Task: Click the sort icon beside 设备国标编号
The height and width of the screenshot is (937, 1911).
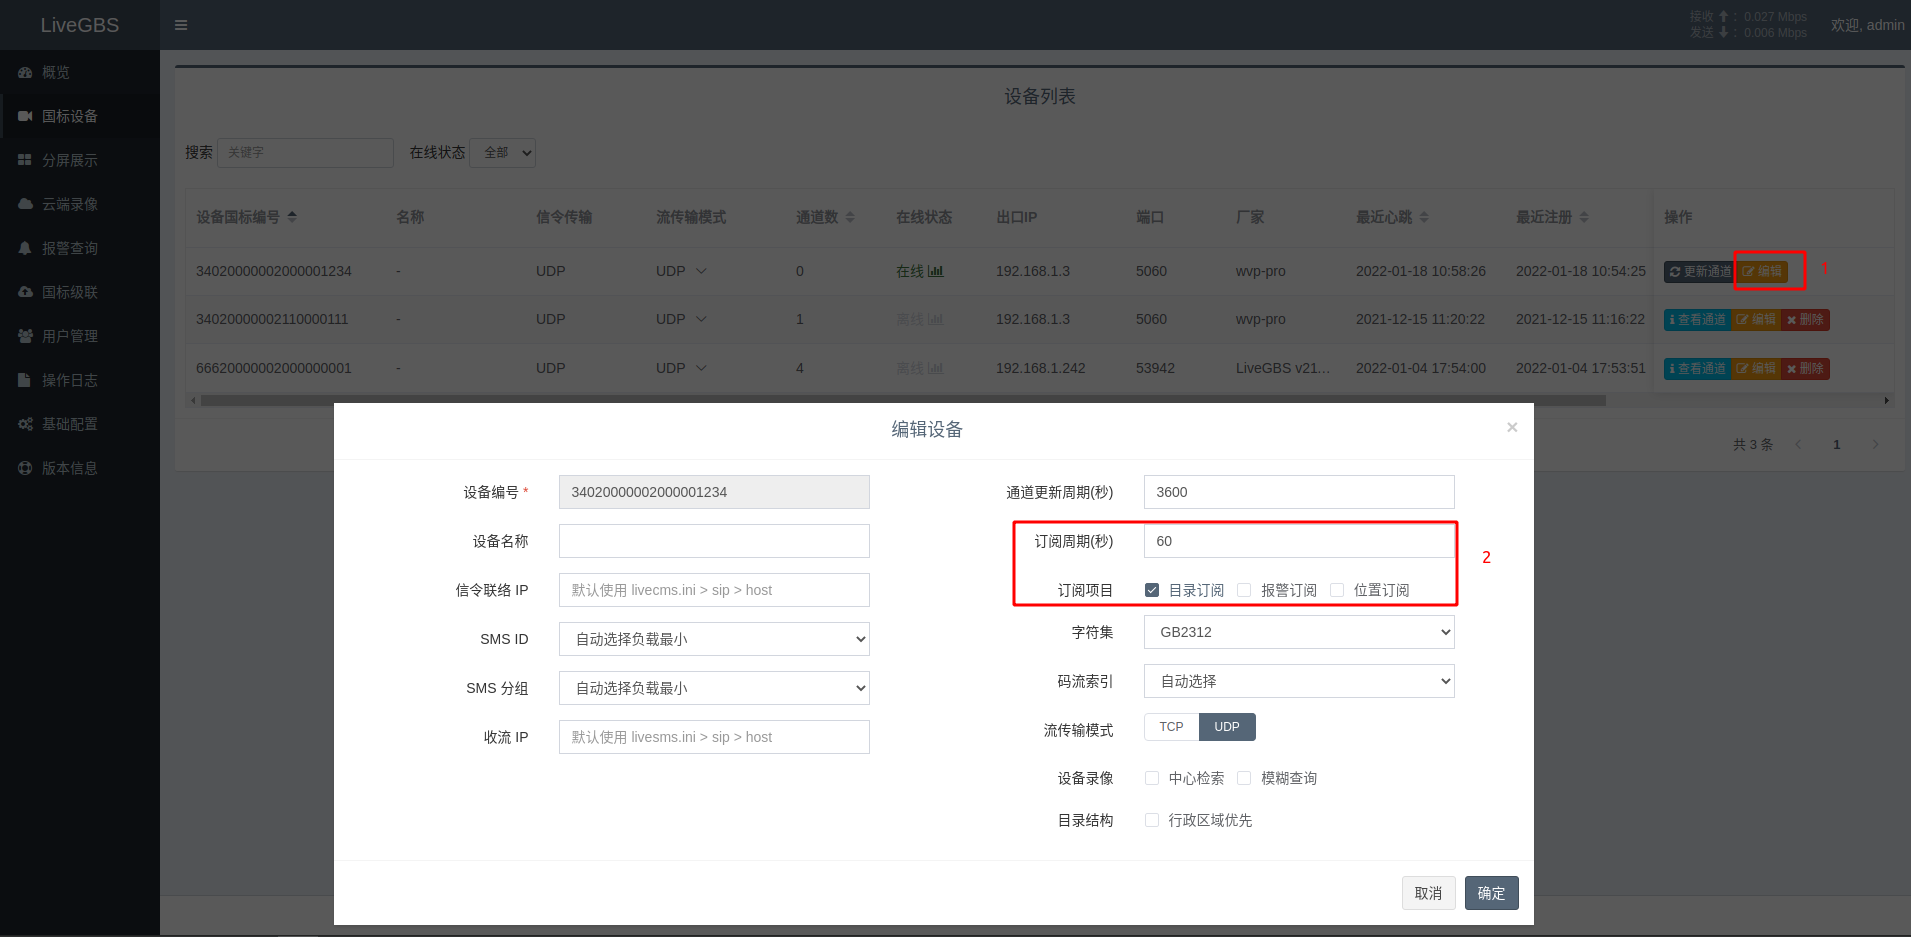Action: [292, 217]
